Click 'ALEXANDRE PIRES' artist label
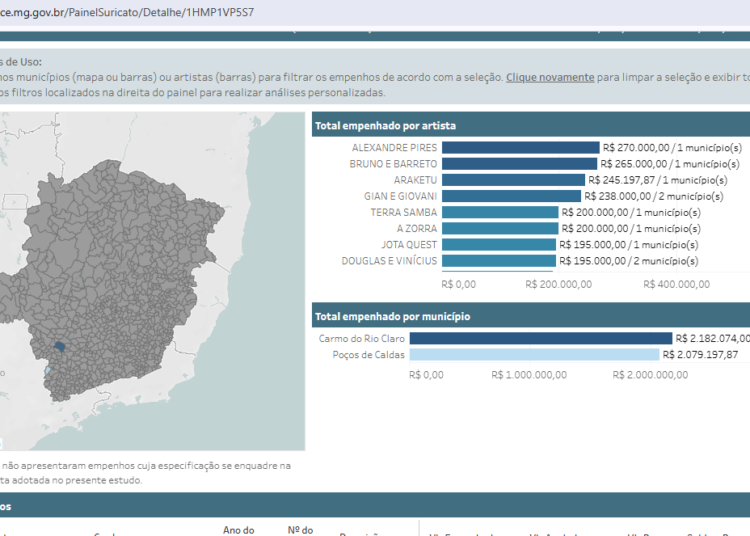The image size is (750, 536). pyautogui.click(x=394, y=148)
